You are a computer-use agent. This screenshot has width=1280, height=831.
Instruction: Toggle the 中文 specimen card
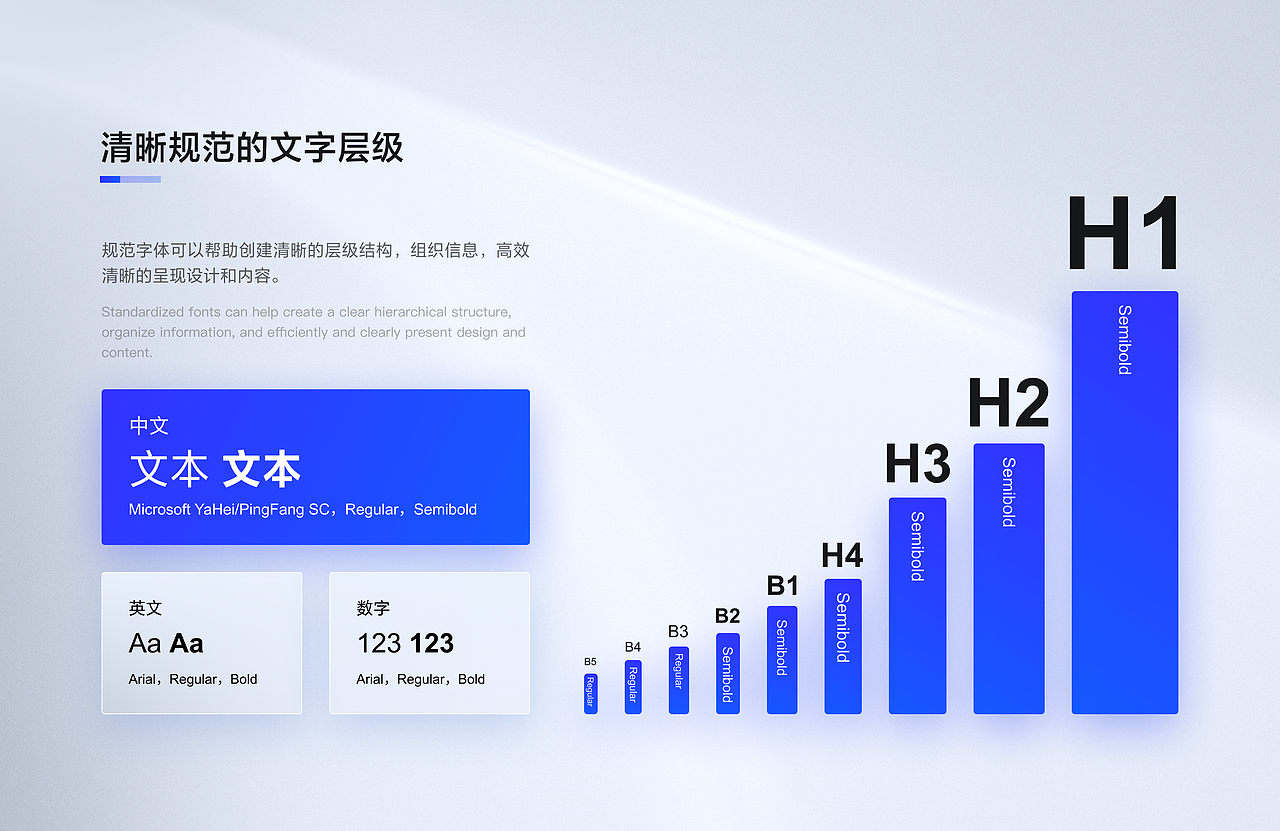coord(315,467)
